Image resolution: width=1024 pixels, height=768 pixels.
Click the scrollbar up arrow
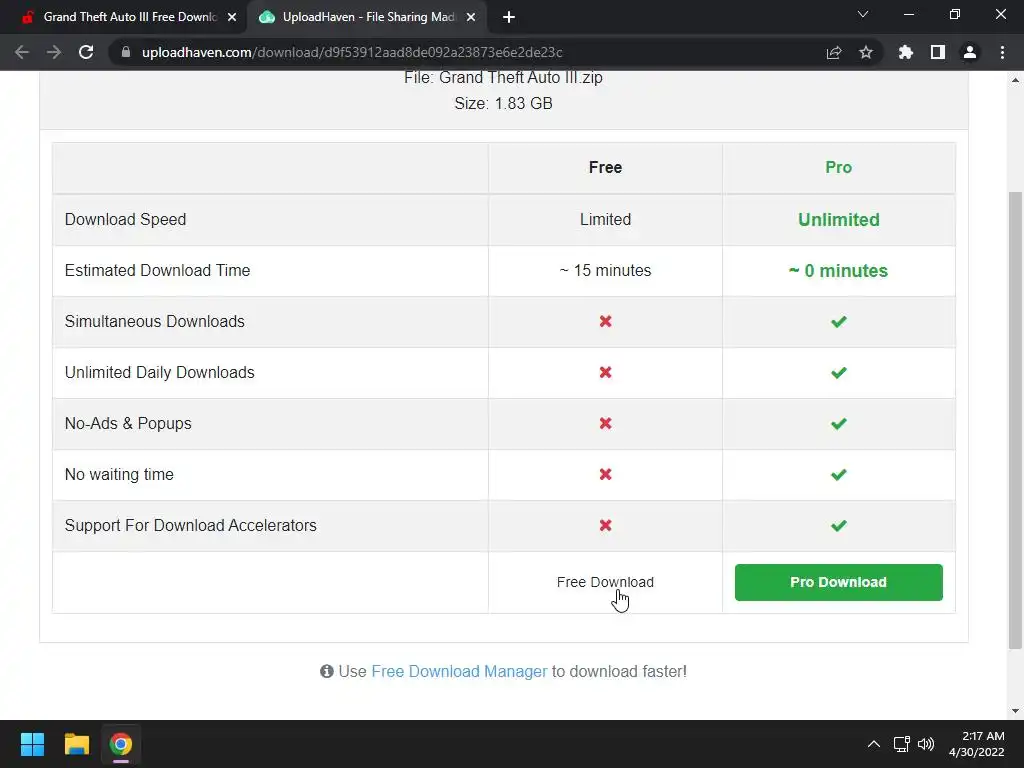(x=1015, y=80)
